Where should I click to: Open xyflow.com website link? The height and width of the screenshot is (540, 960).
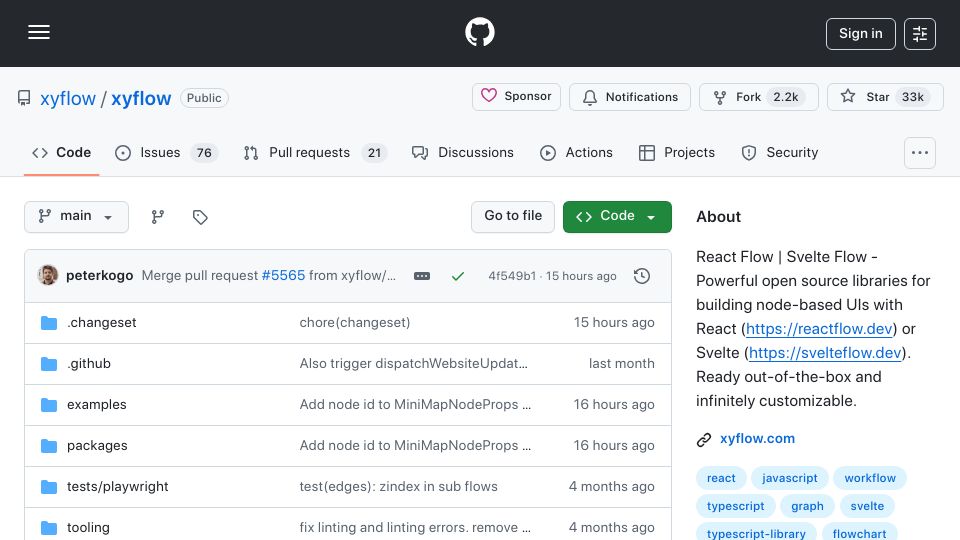tap(757, 438)
